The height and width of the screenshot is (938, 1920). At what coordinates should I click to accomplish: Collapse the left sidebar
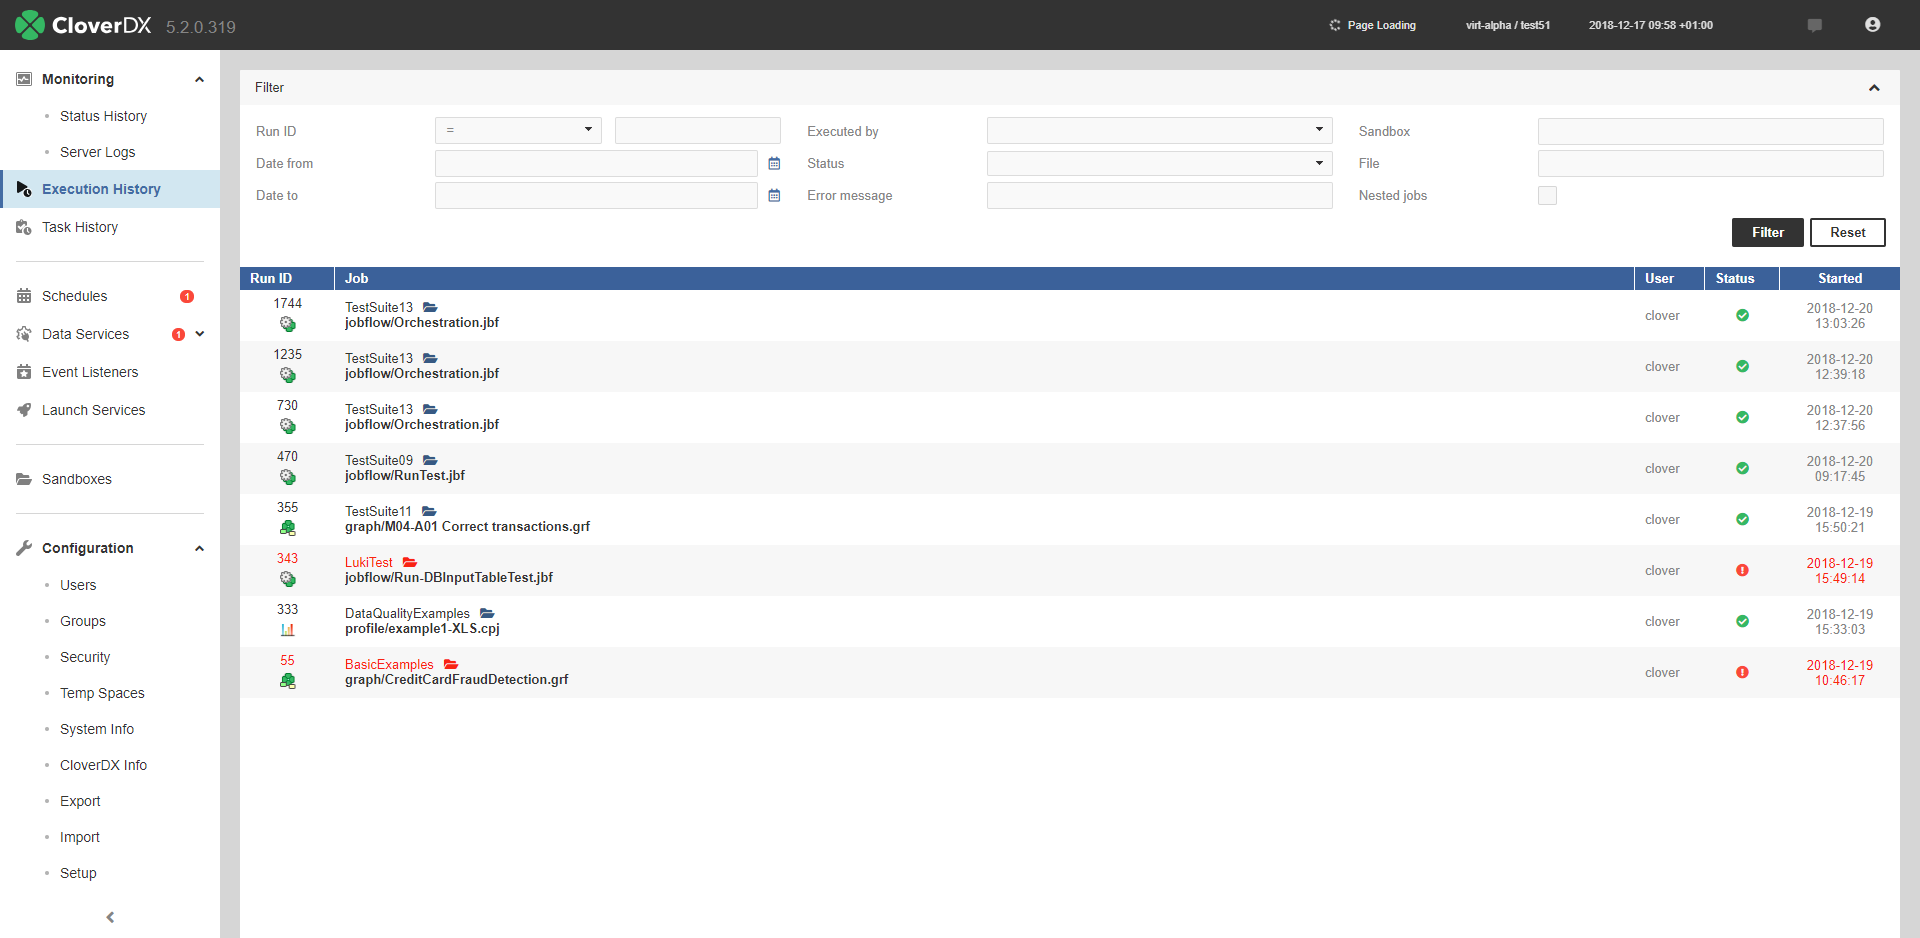pos(110,917)
